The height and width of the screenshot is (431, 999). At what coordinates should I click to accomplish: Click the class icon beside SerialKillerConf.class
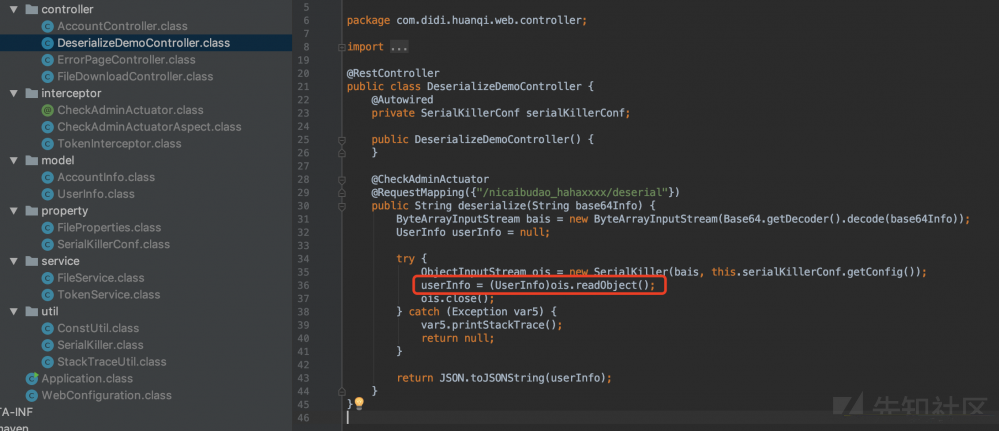(47, 244)
